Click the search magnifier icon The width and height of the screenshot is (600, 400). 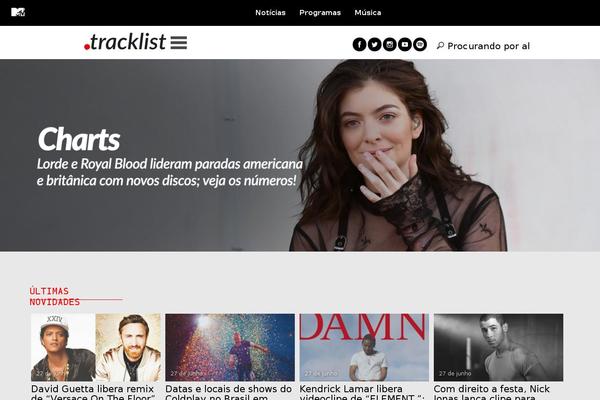coord(440,46)
